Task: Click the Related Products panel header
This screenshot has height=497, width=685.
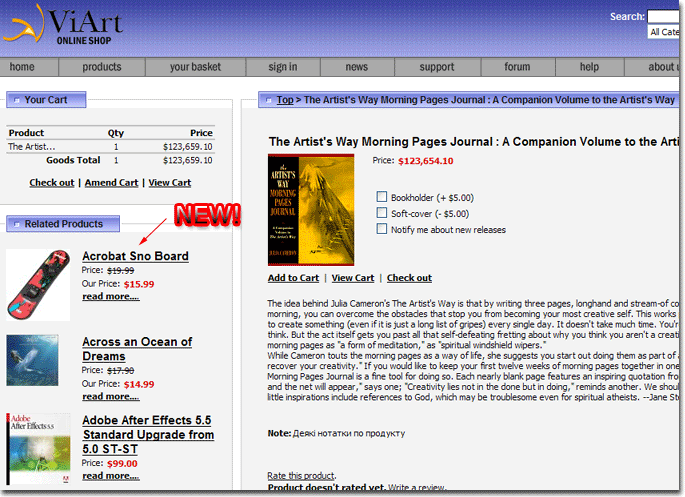Action: click(63, 224)
